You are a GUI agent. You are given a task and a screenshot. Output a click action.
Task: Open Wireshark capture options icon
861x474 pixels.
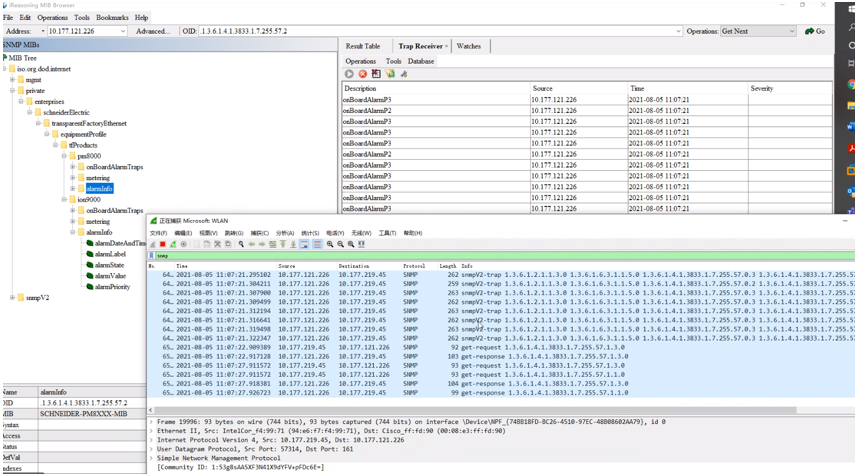point(183,244)
